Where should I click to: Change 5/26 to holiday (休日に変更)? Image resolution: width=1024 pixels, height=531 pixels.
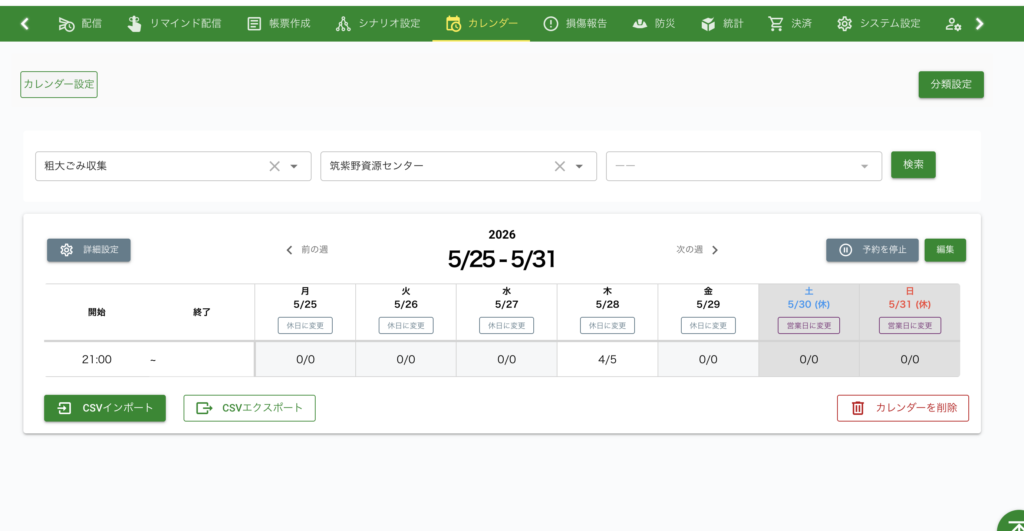click(x=406, y=326)
